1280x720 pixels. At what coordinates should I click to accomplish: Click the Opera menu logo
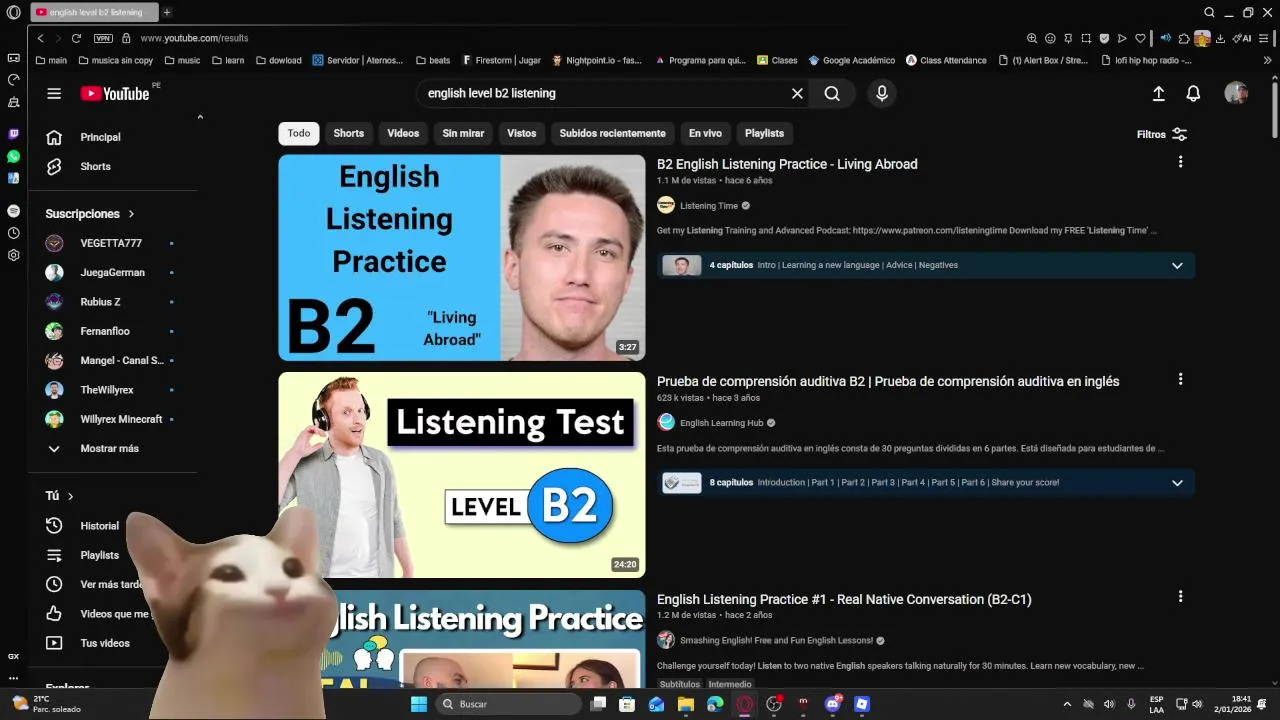[13, 13]
